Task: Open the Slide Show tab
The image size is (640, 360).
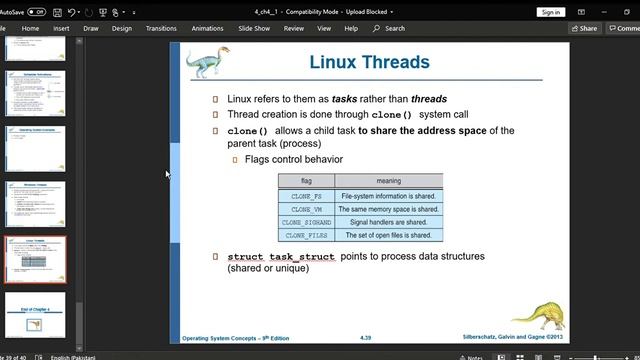Action: (x=254, y=28)
